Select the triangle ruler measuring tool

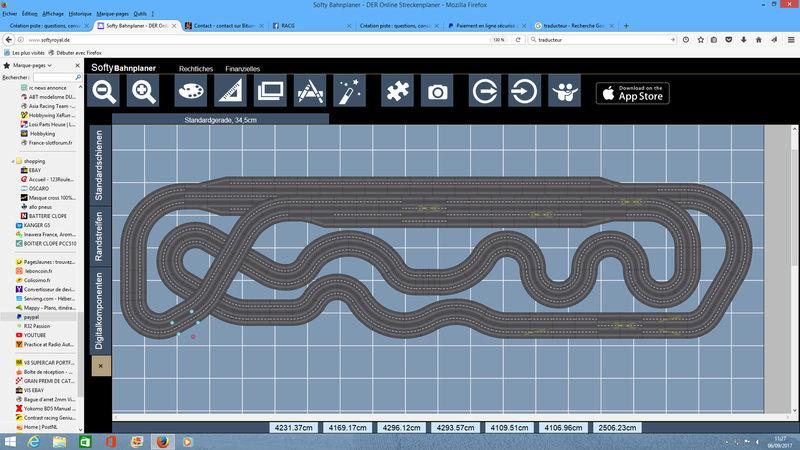point(231,92)
